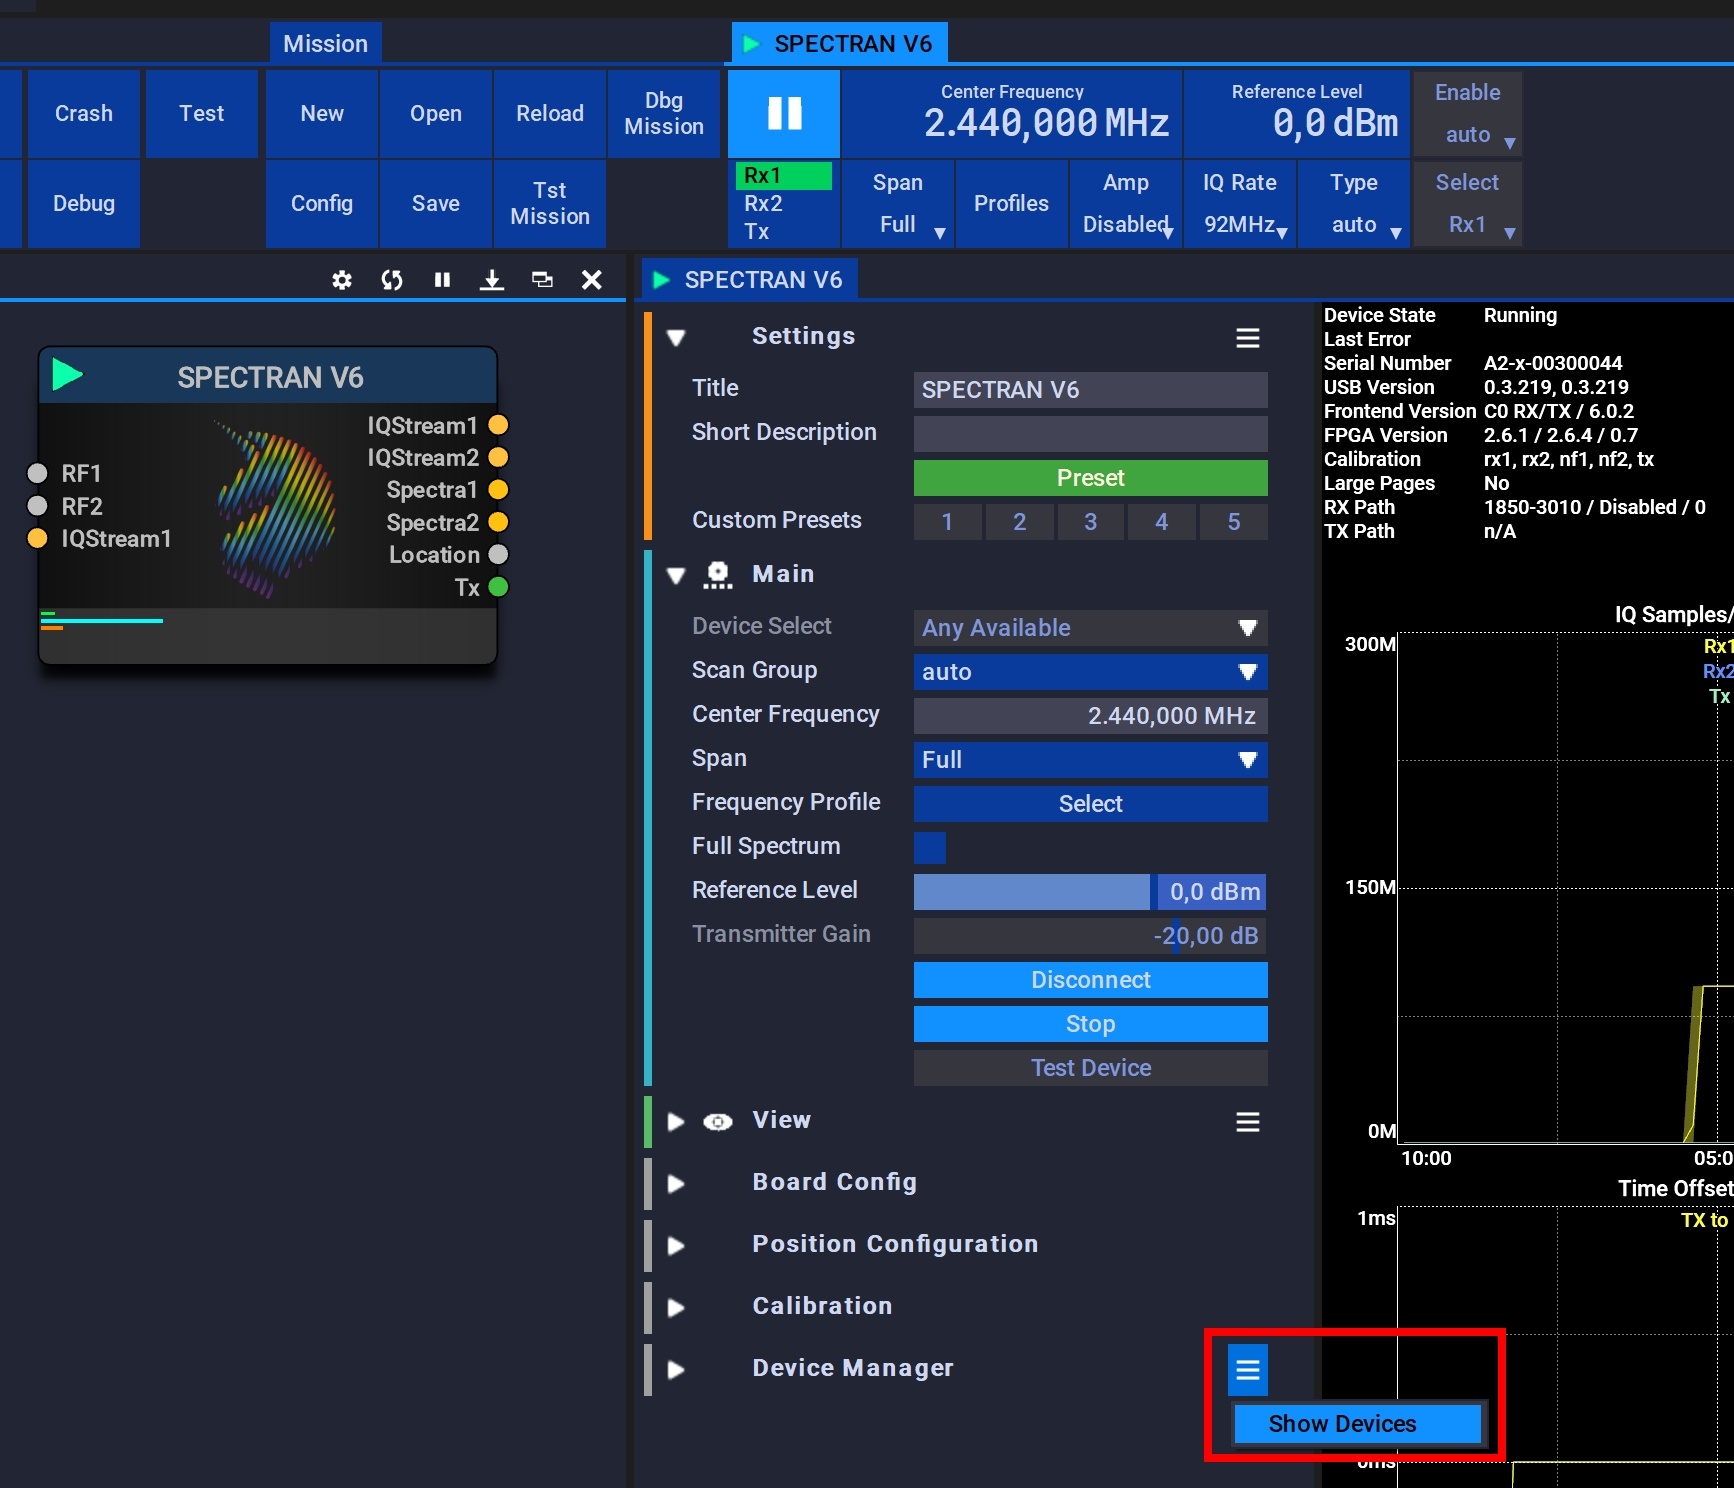This screenshot has height=1488, width=1734.
Task: Open the Settings section hamburger menu
Action: coord(1248,338)
